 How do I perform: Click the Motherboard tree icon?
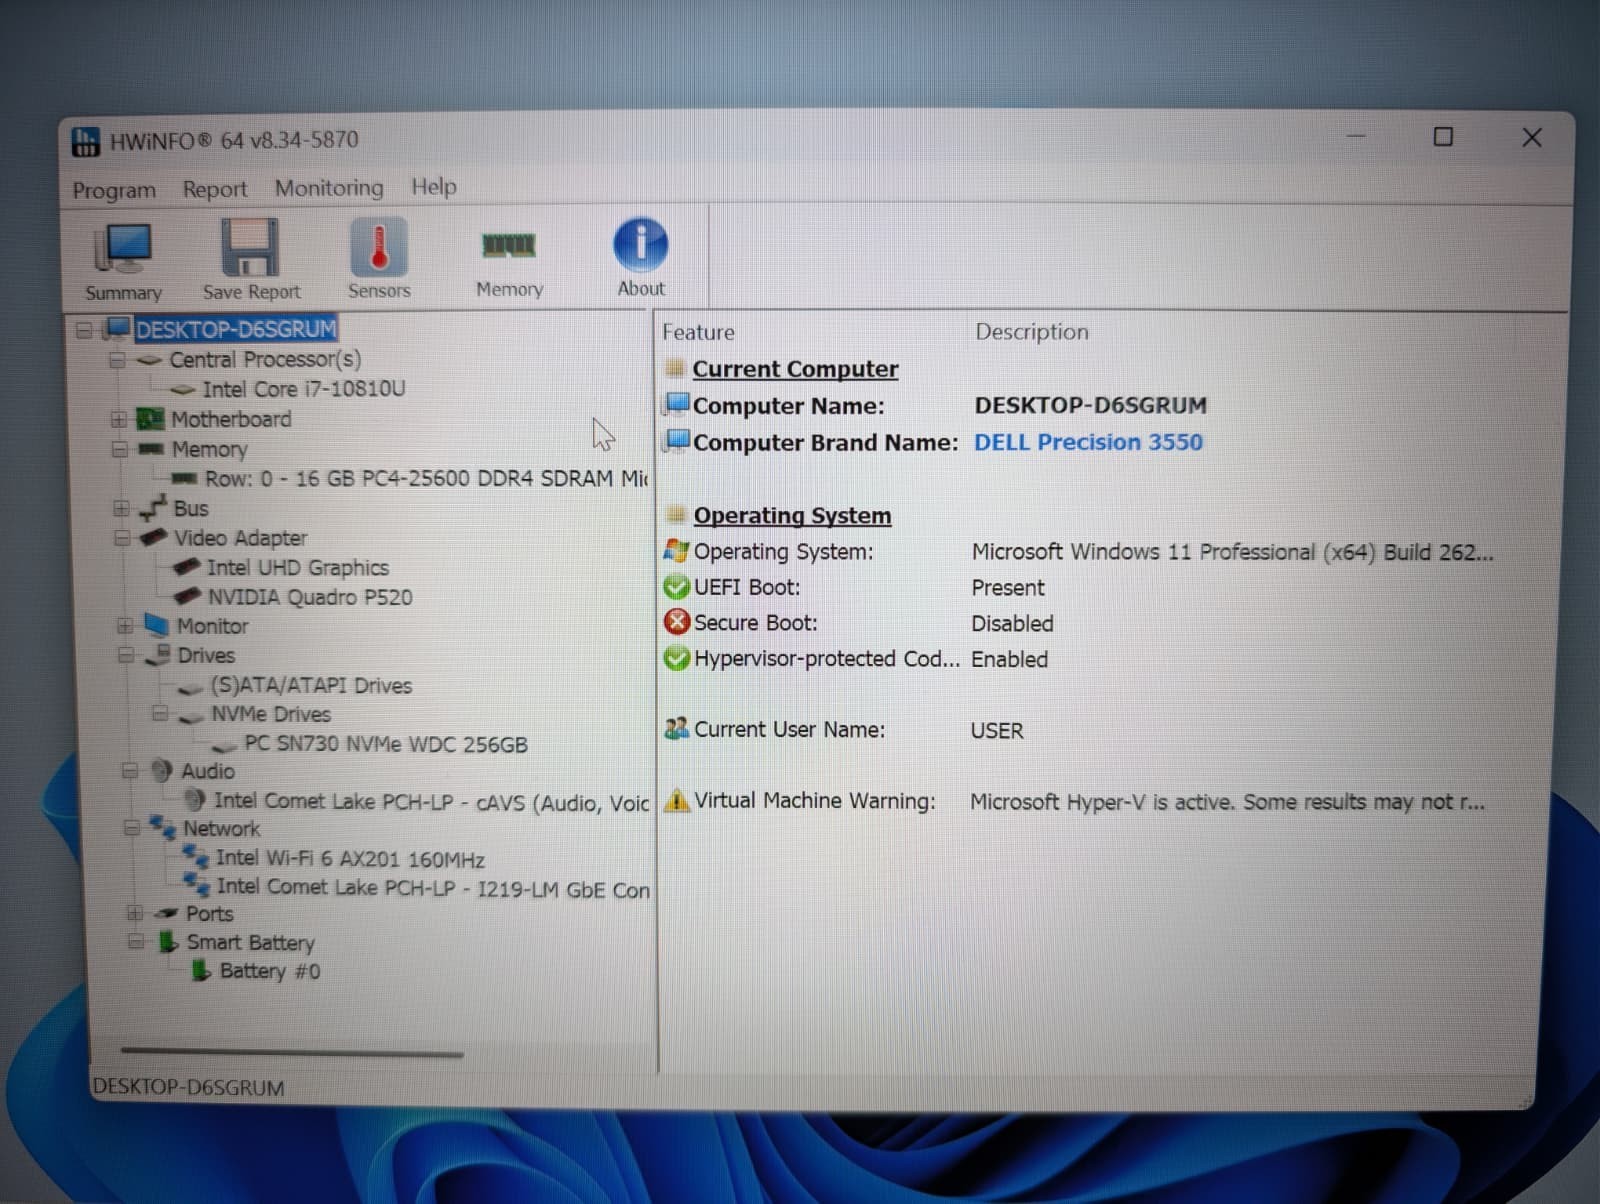click(x=150, y=419)
